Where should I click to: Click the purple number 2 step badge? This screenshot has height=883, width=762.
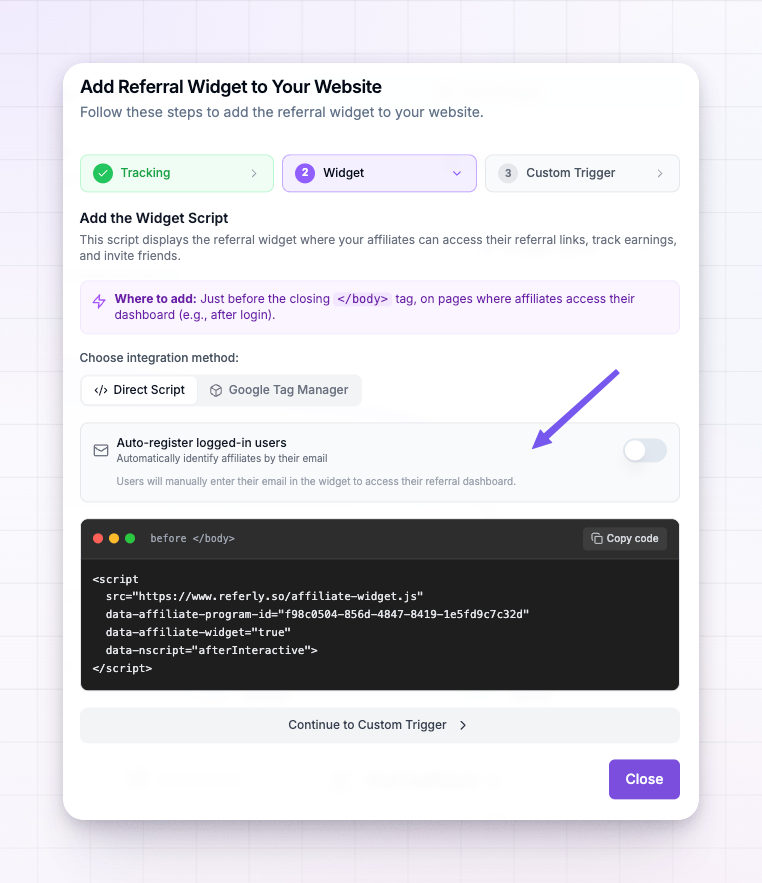point(305,173)
